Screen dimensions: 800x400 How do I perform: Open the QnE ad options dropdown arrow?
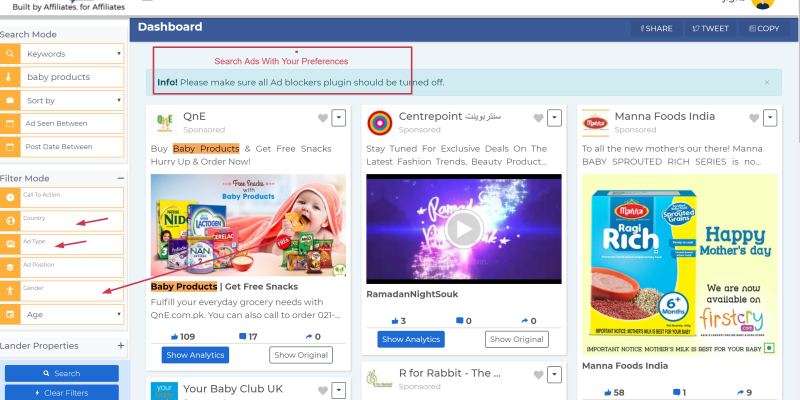pyautogui.click(x=339, y=118)
